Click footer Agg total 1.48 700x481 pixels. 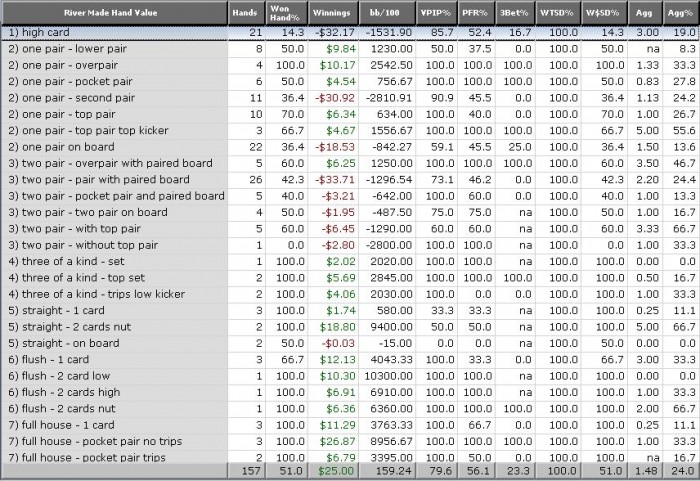click(646, 471)
